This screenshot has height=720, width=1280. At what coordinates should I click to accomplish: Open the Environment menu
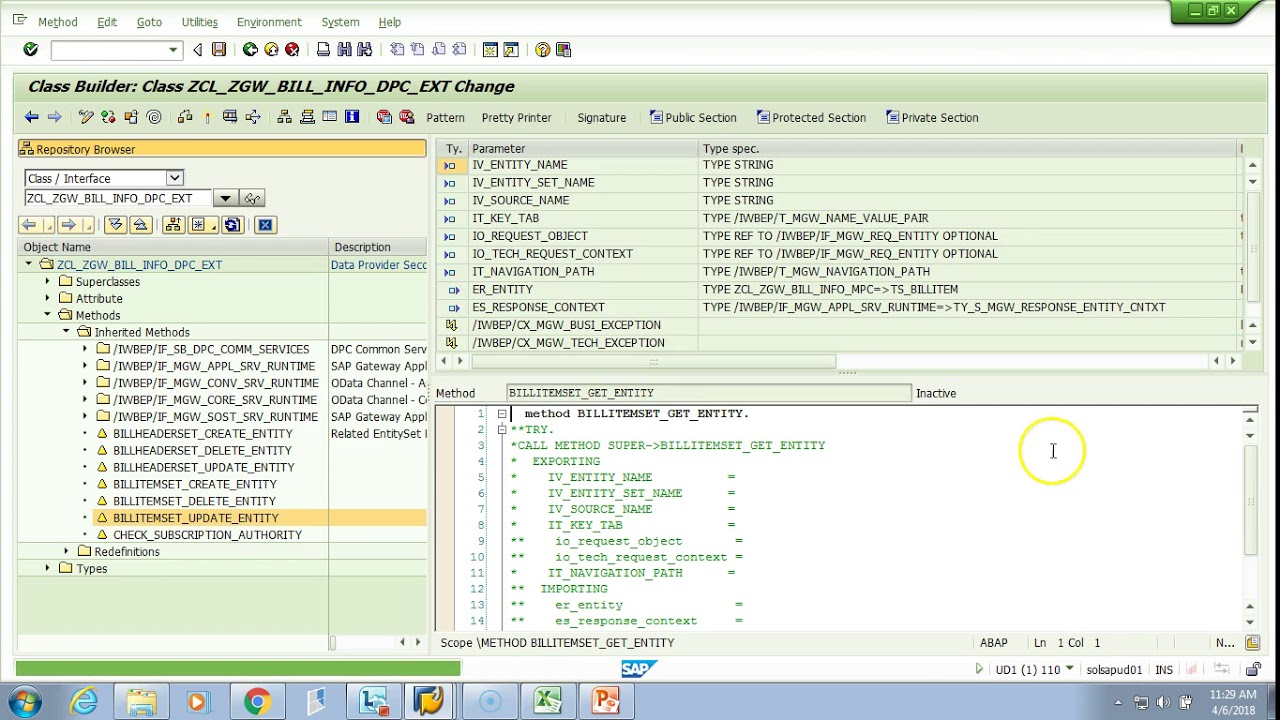(269, 22)
